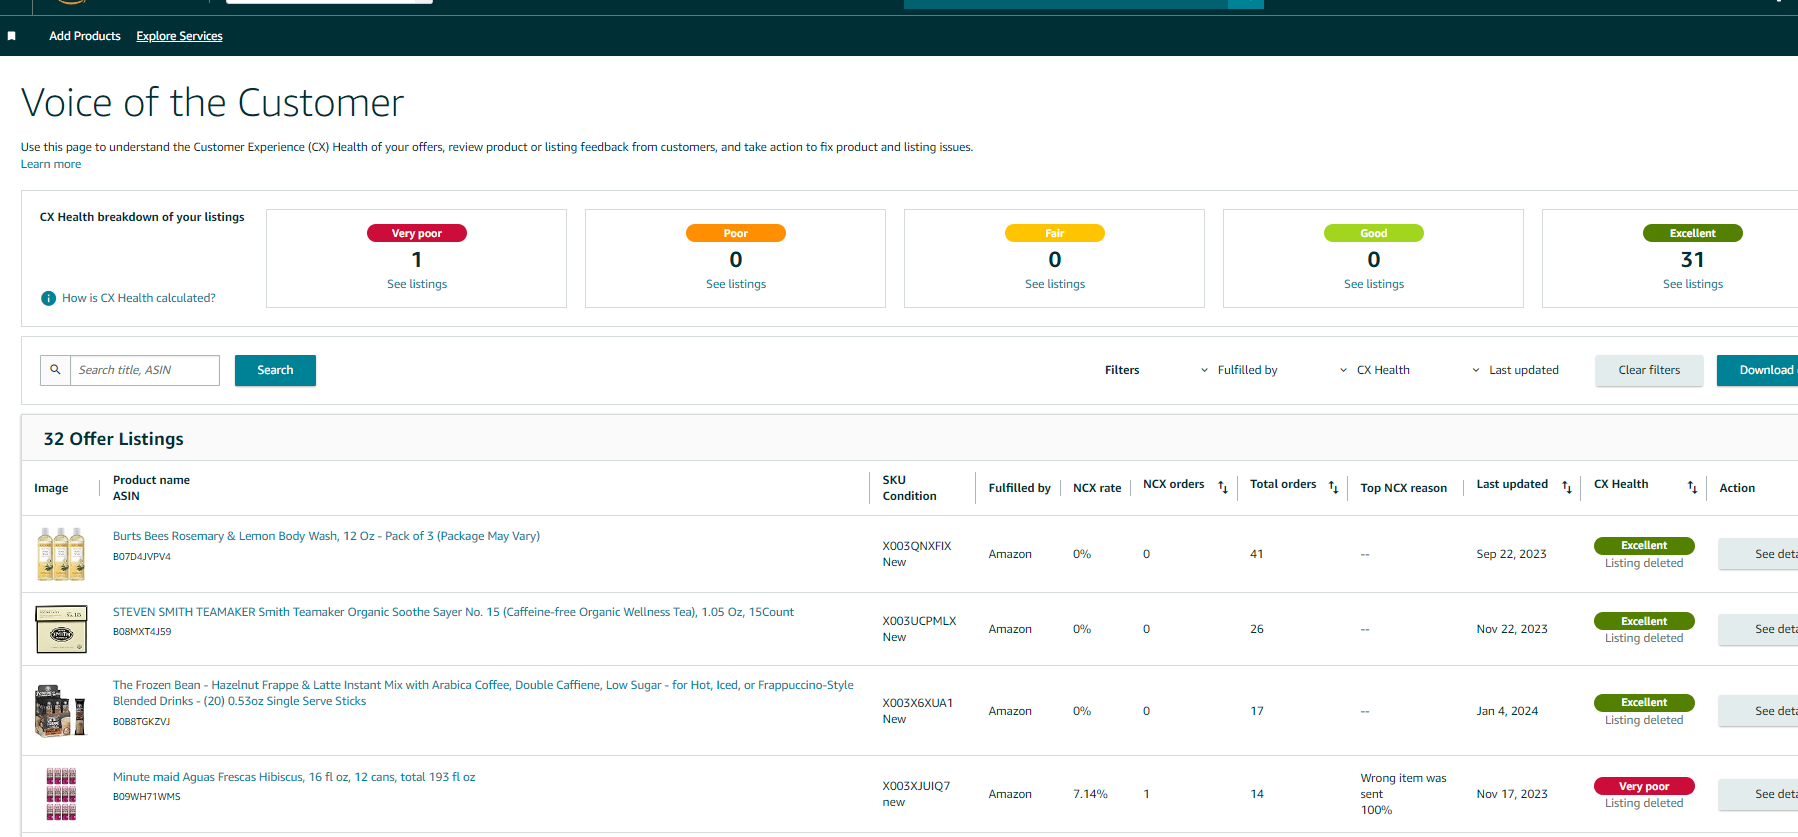See listings under the Poor card
The width and height of the screenshot is (1798, 837).
(x=736, y=284)
